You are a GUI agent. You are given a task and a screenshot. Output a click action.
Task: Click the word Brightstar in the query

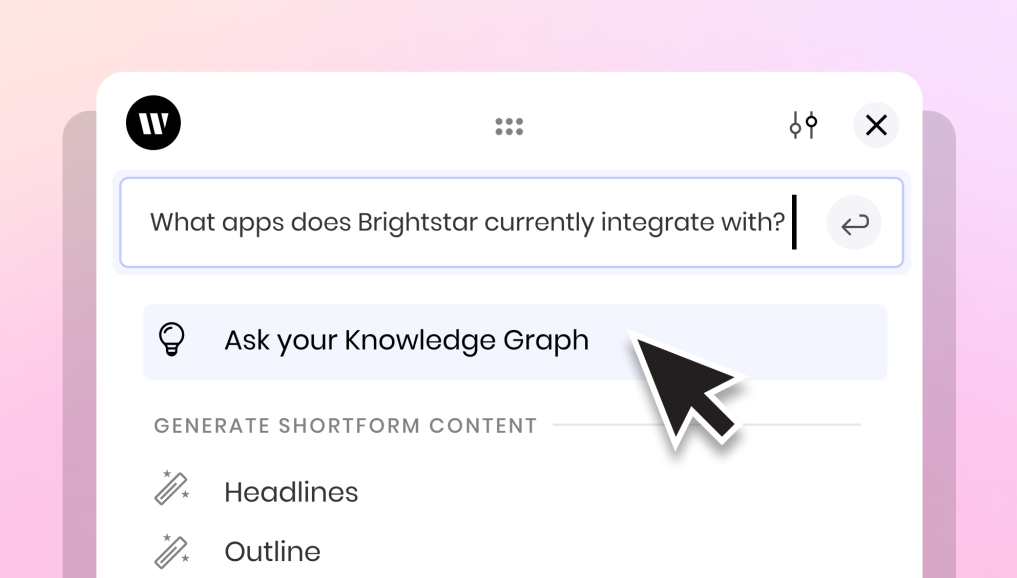418,223
